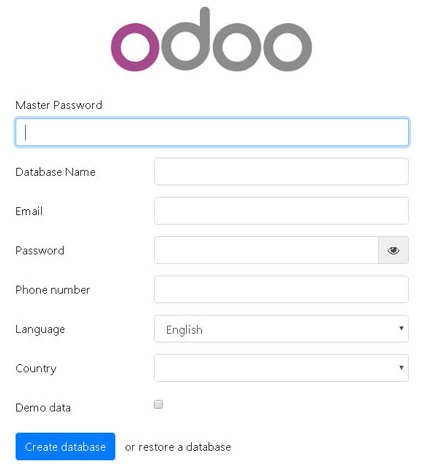Viewport: 426px width, 469px height.
Task: Click the Odoo logo at top
Action: pos(211,39)
